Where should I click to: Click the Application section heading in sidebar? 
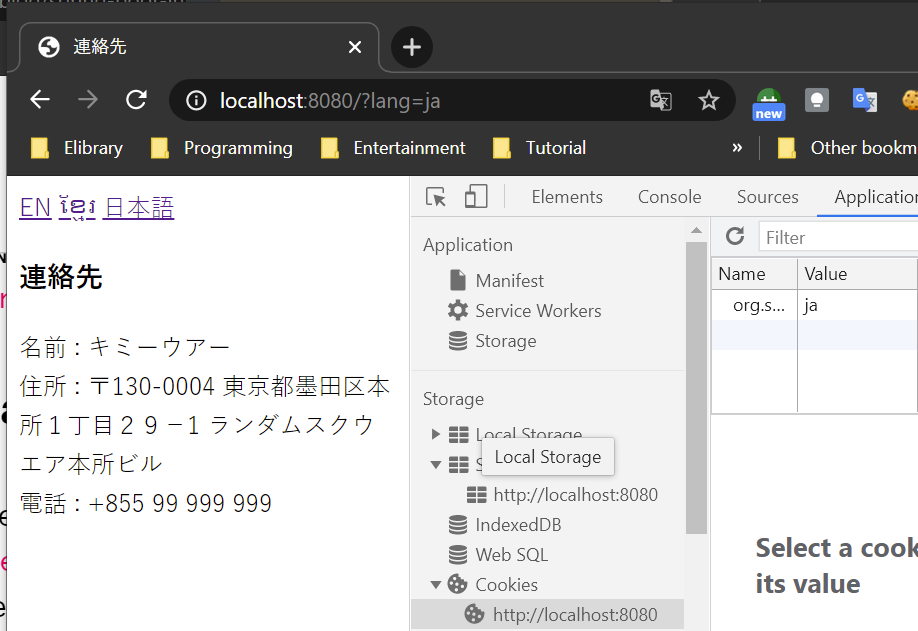[x=468, y=245]
